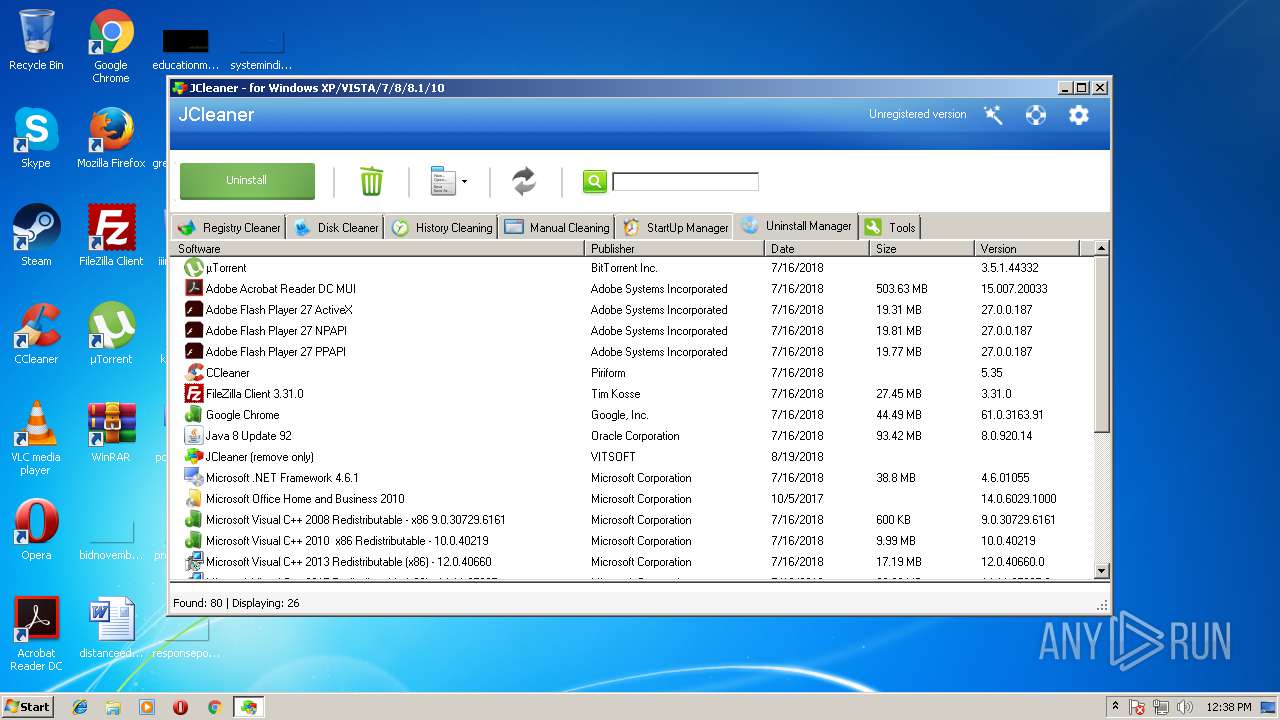
Task: Select Adobe Flash Player 27 NPAPI row
Action: click(x=632, y=331)
